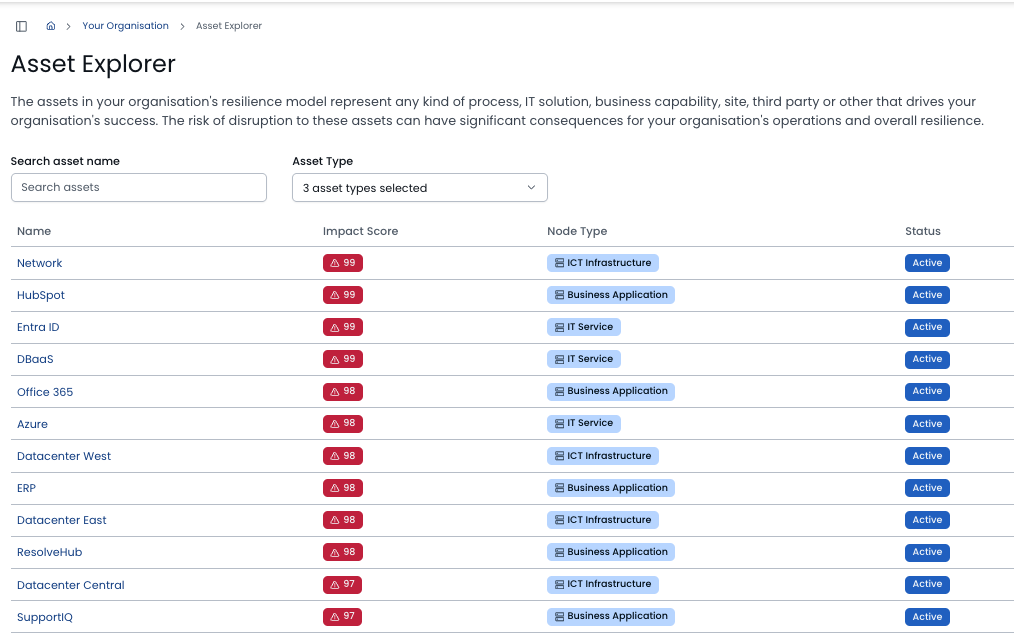This screenshot has width=1014, height=633.
Task: Open the SupportIQ asset
Action: (45, 617)
